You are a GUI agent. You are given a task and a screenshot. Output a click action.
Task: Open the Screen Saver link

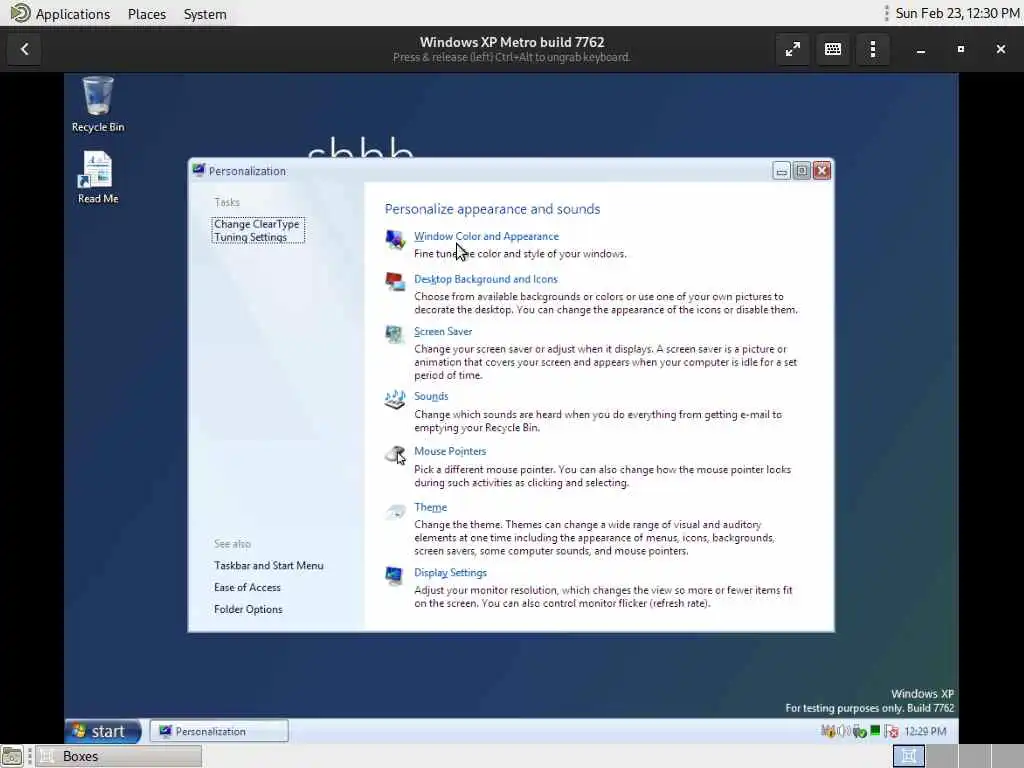pos(443,331)
